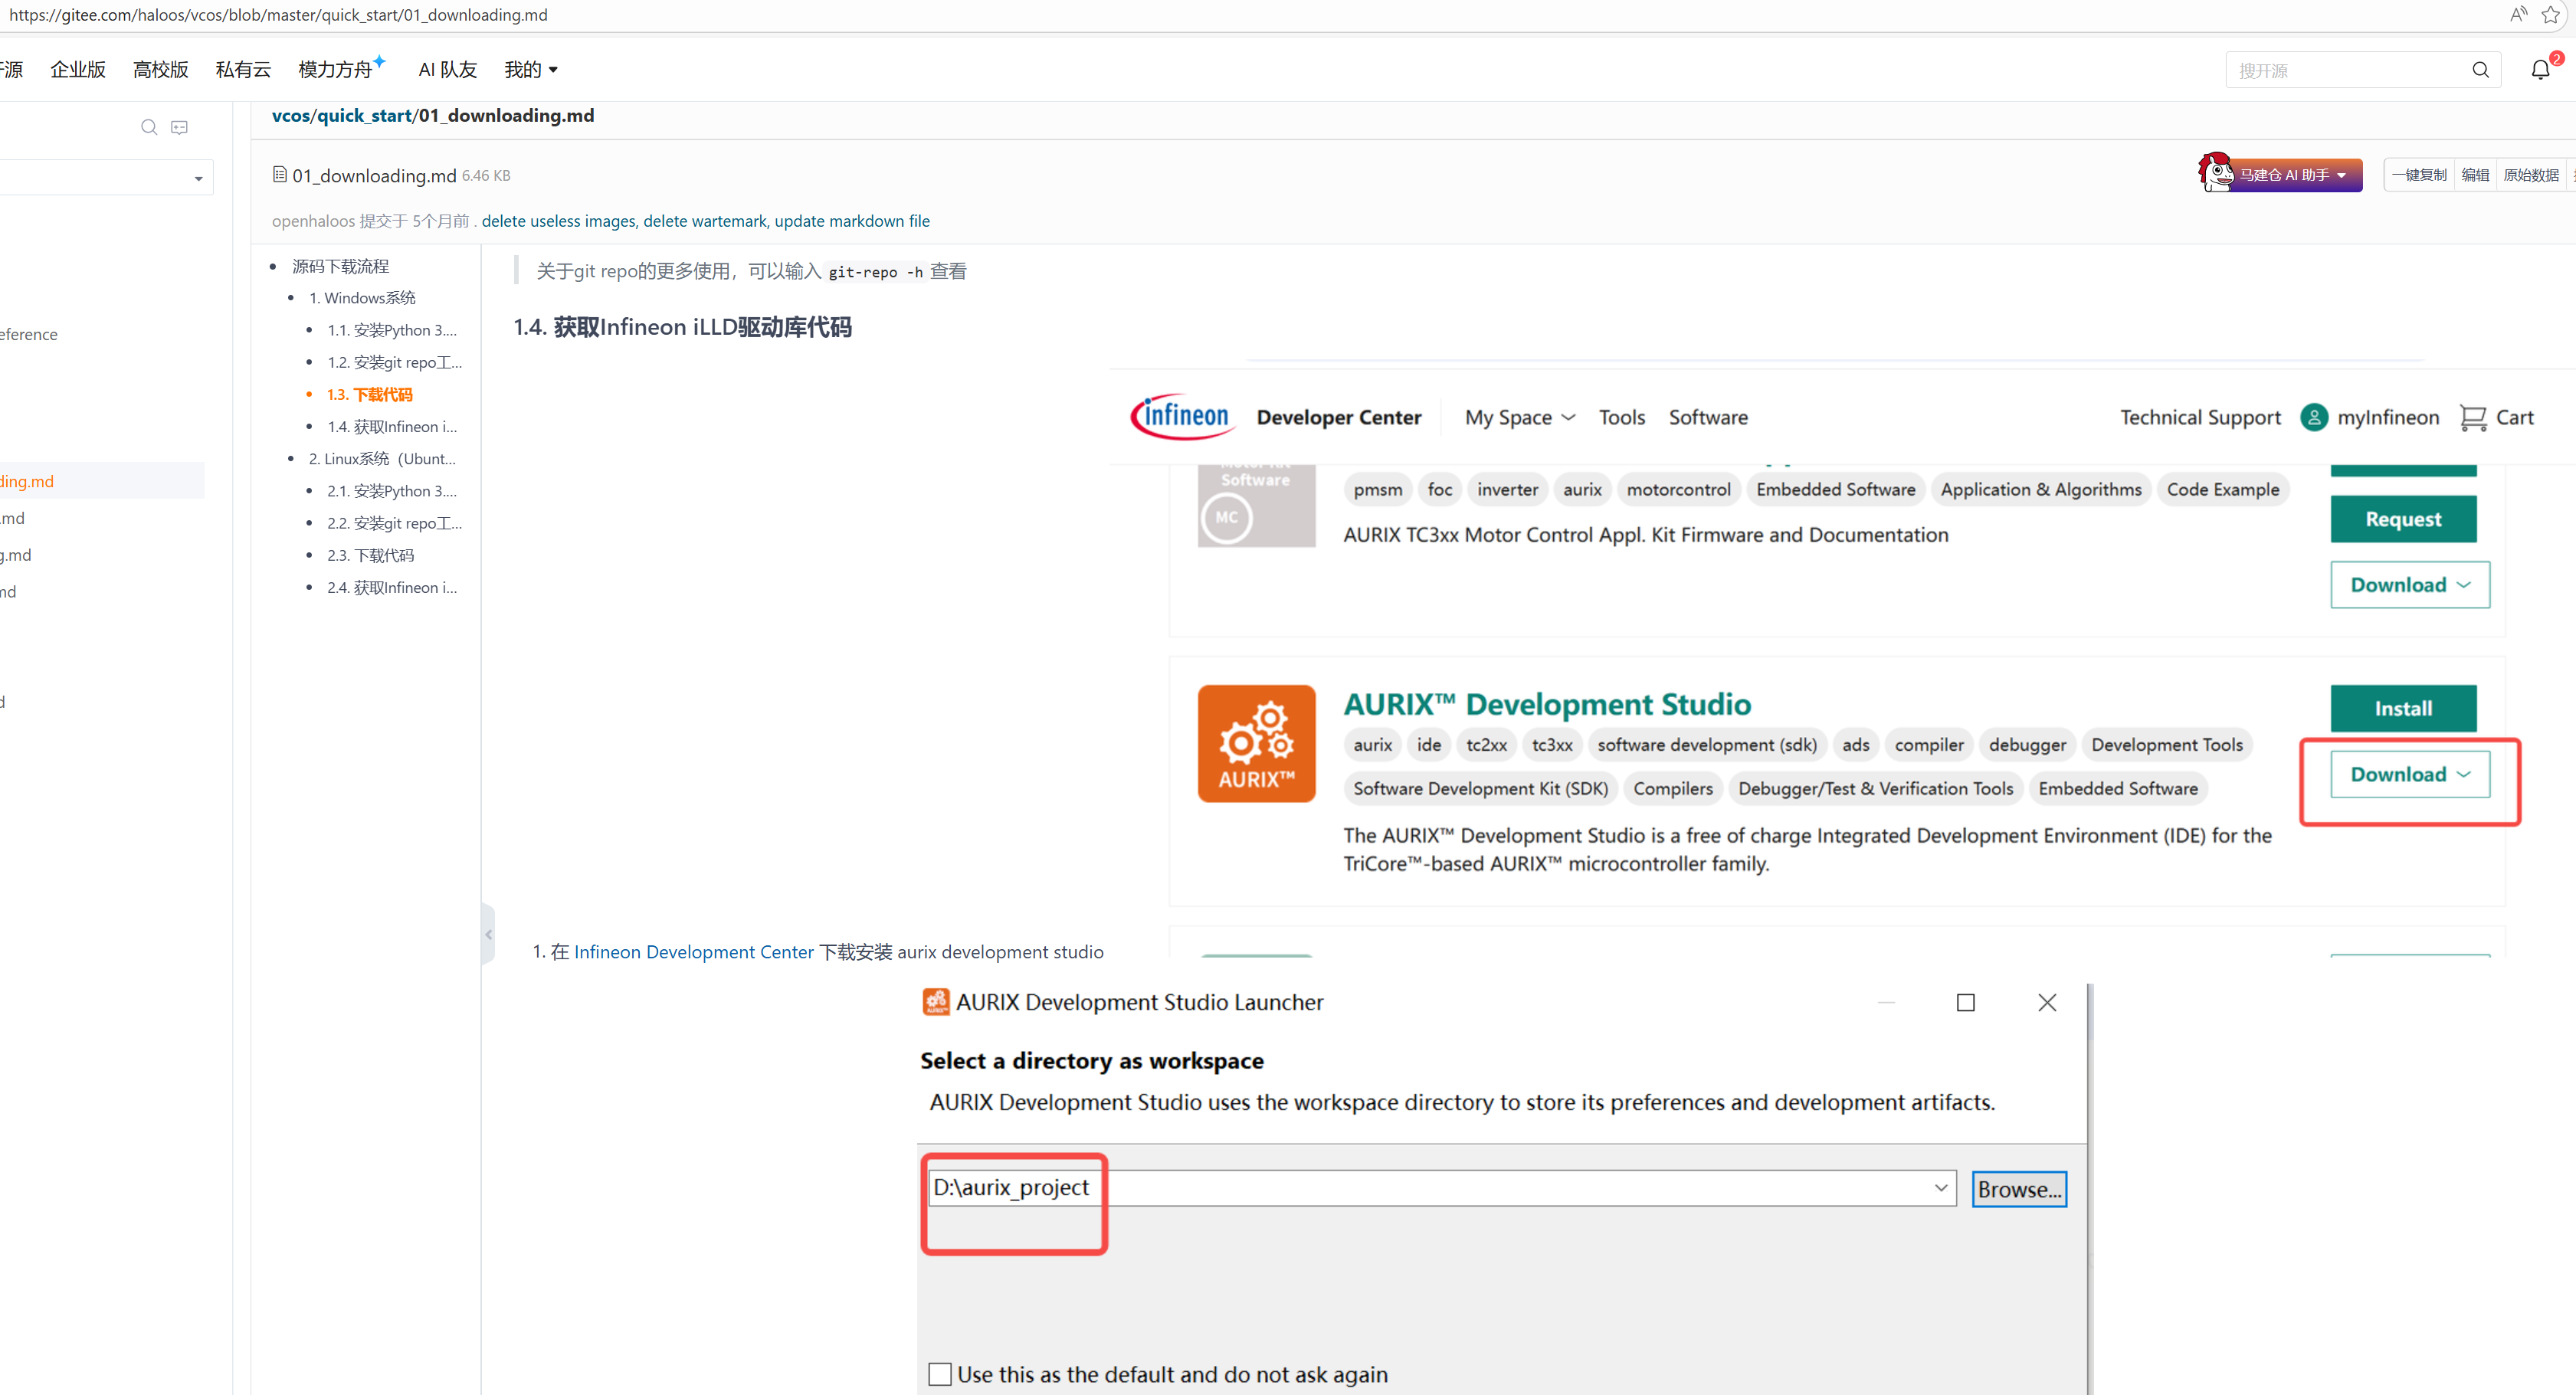Collapse sidebar using the left arrow handle
2576x1395 pixels.
[x=488, y=934]
